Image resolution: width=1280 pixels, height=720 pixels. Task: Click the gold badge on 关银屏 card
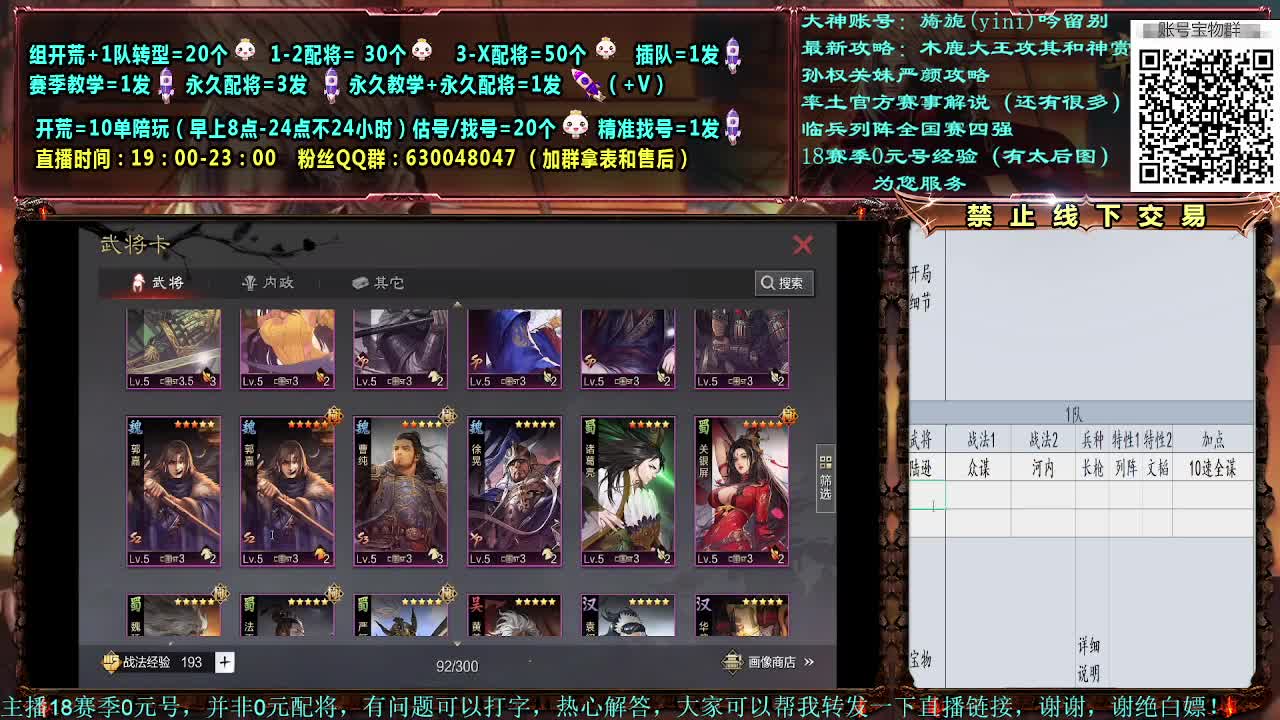pyautogui.click(x=789, y=415)
